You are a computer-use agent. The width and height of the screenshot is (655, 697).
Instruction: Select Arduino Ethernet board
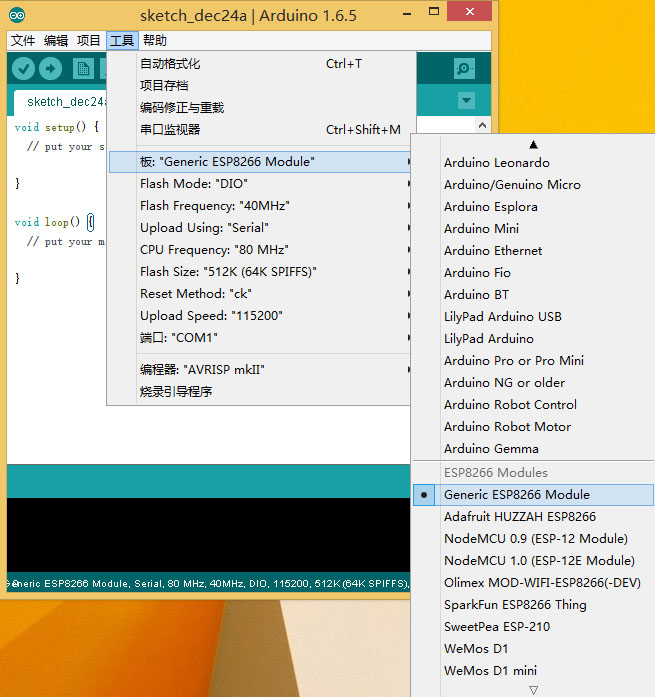(x=534, y=251)
